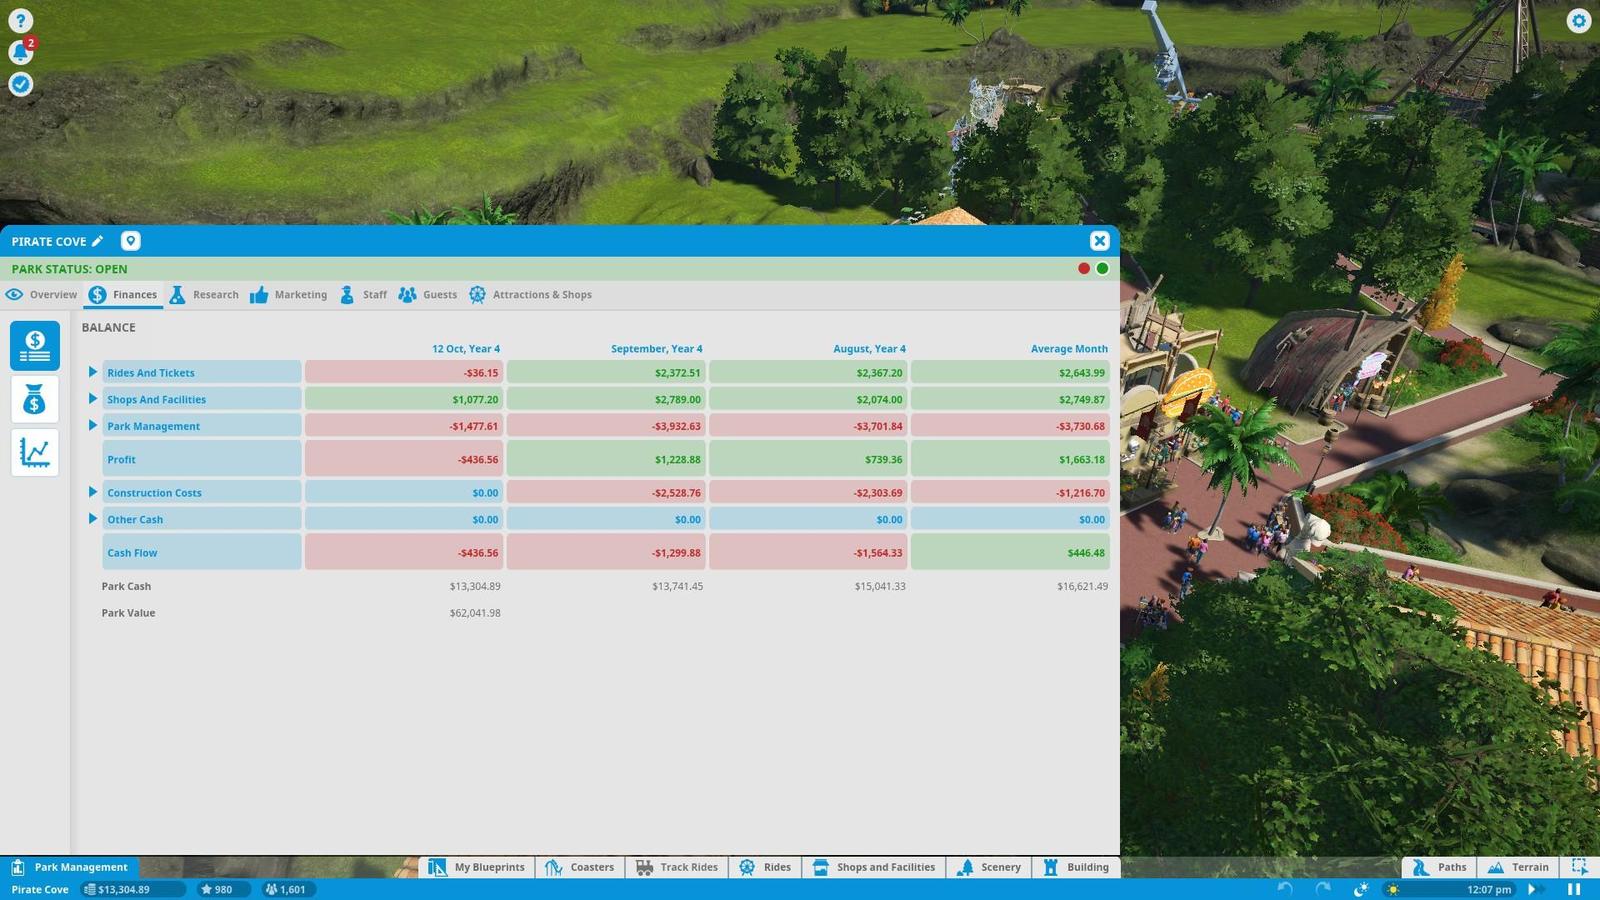Open the loans money bag sidebar icon
The width and height of the screenshot is (1600, 900).
tap(35, 400)
